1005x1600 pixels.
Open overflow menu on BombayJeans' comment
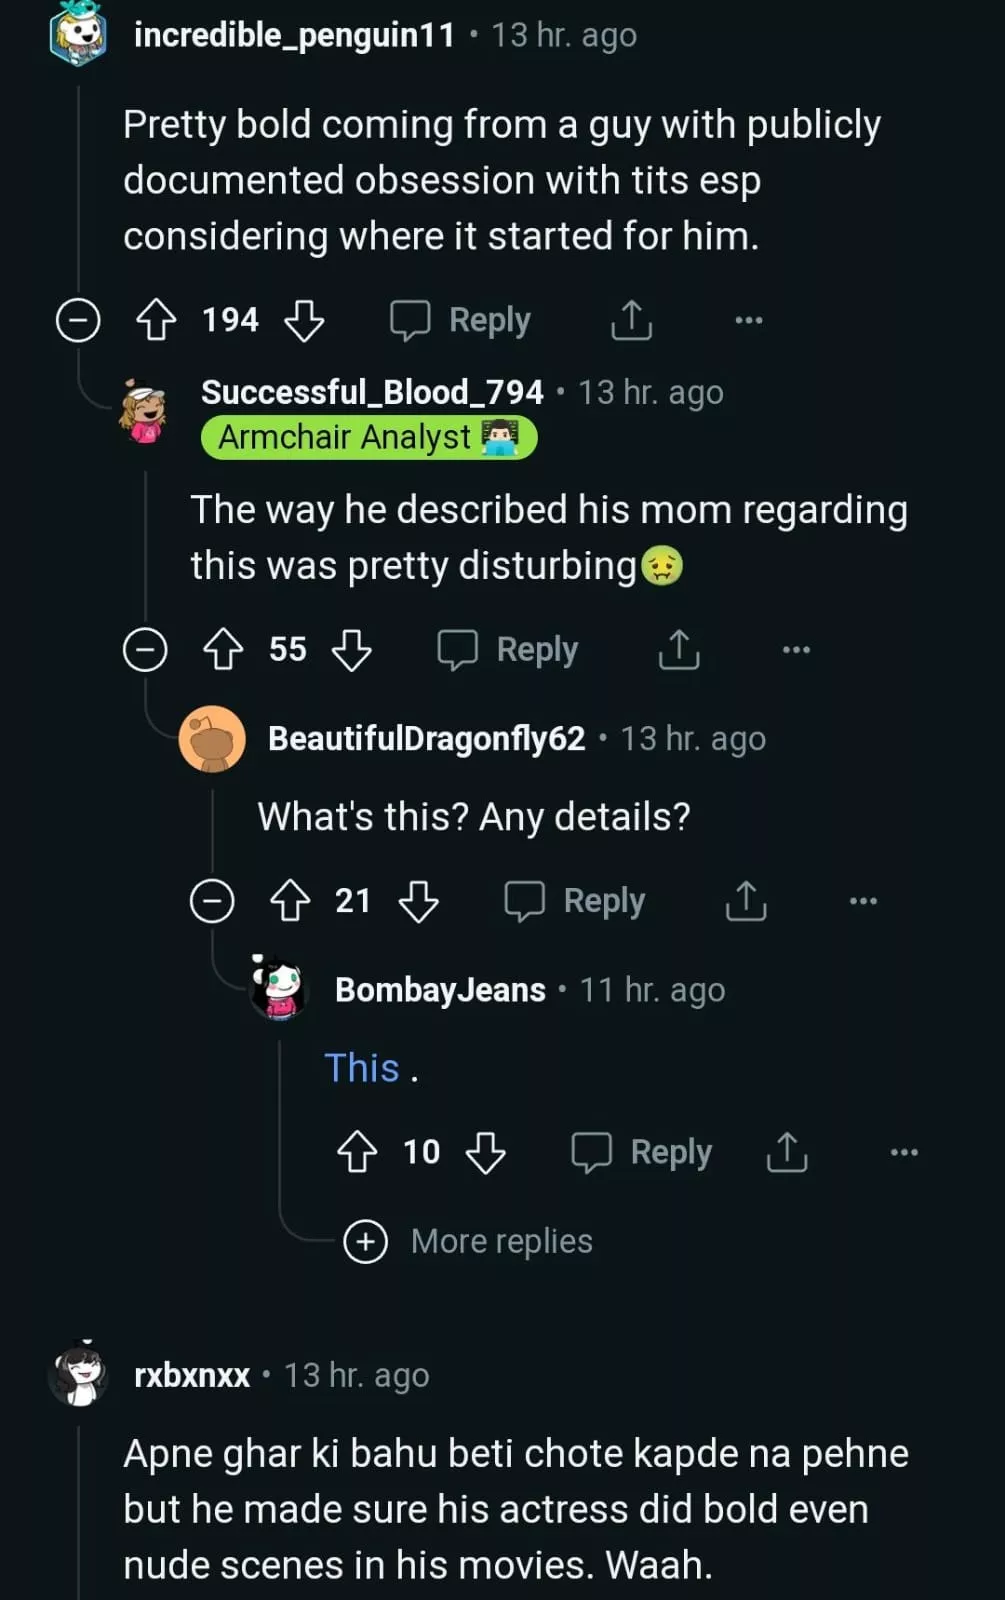(x=903, y=1152)
